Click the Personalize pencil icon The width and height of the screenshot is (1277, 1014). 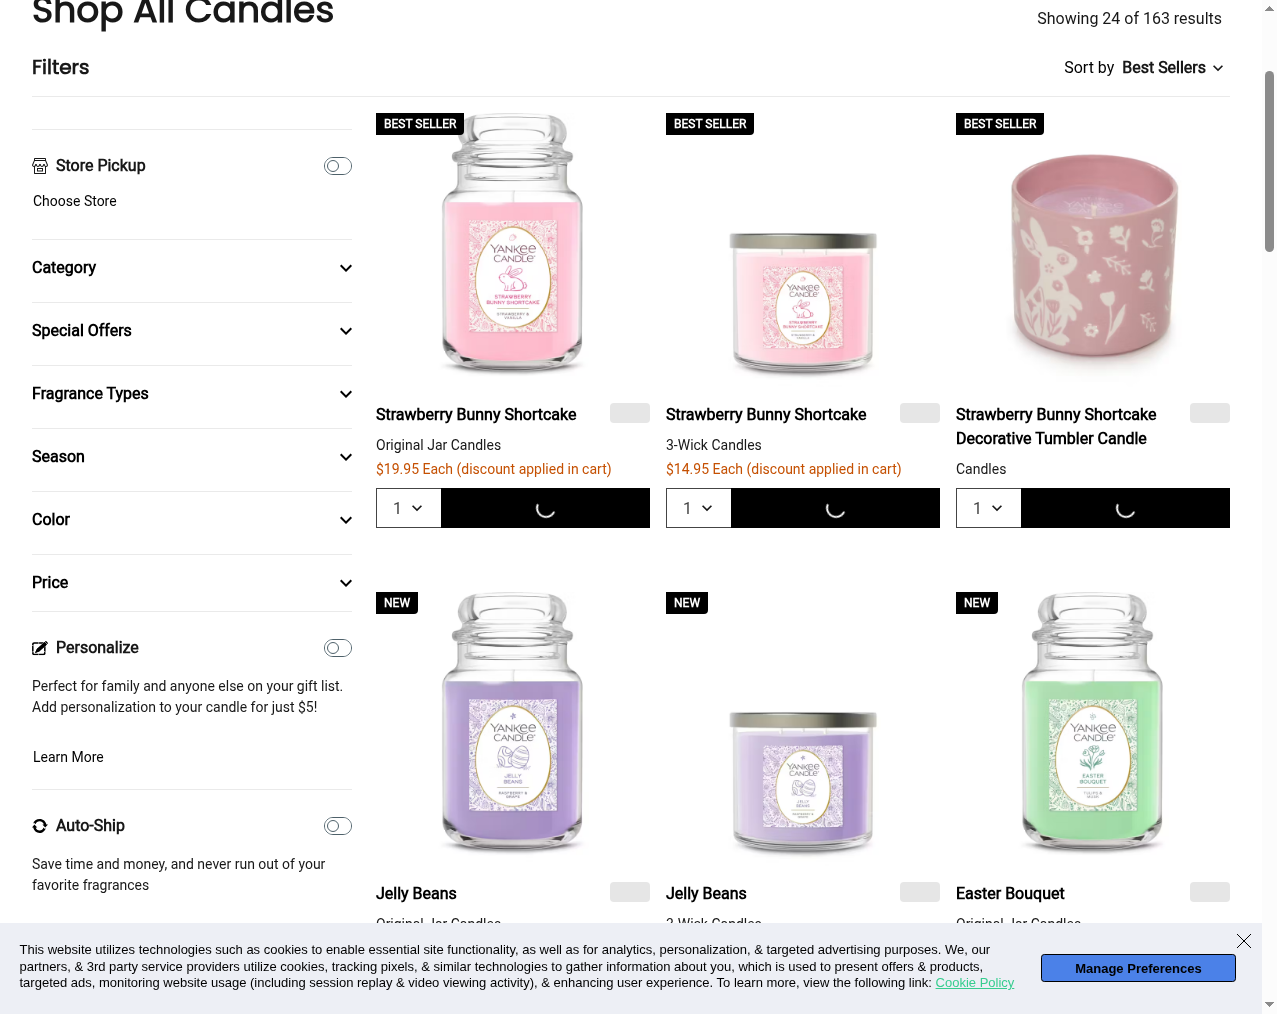tap(40, 648)
